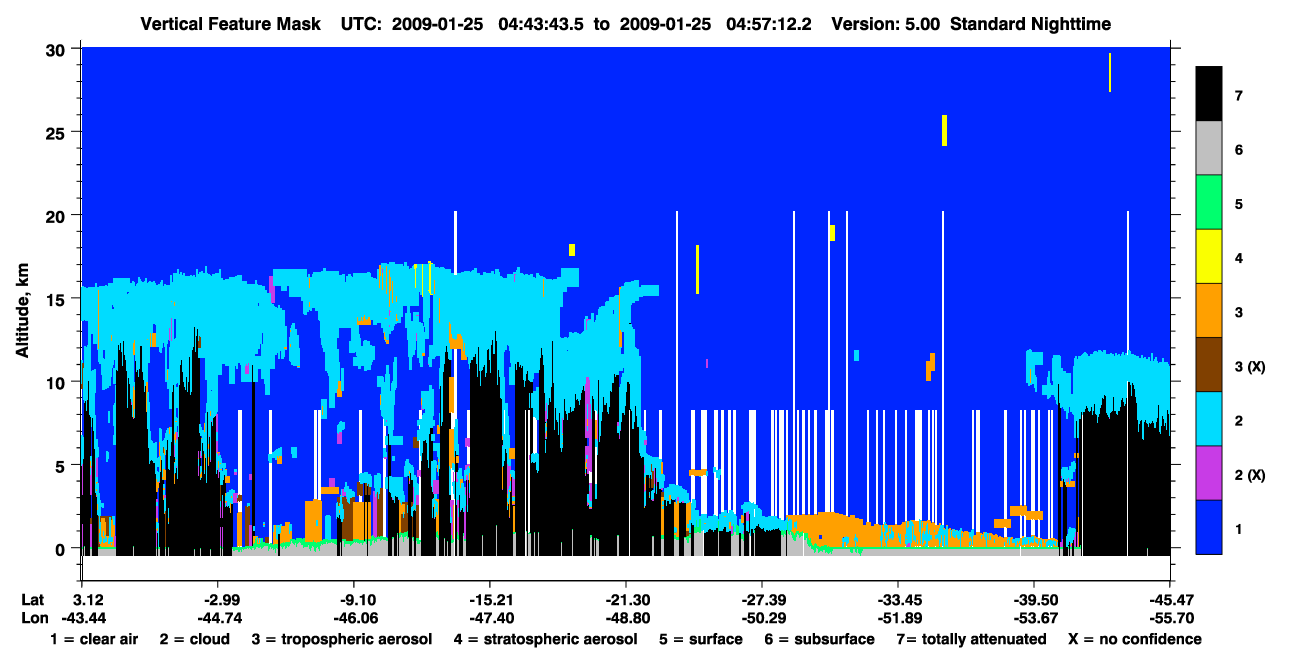Click longitude value -44.74
The height and width of the screenshot is (667, 1300).
click(218, 618)
